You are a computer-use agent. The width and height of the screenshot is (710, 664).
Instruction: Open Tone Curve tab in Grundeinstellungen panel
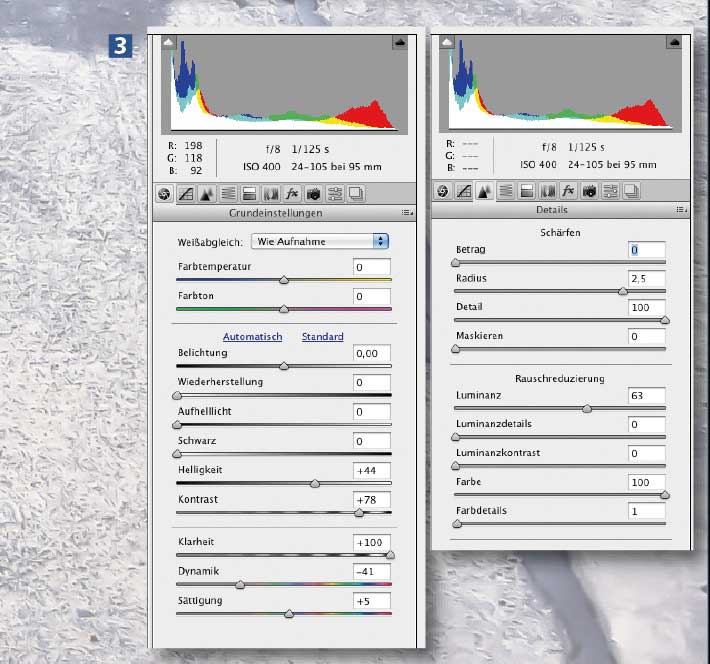[187, 193]
